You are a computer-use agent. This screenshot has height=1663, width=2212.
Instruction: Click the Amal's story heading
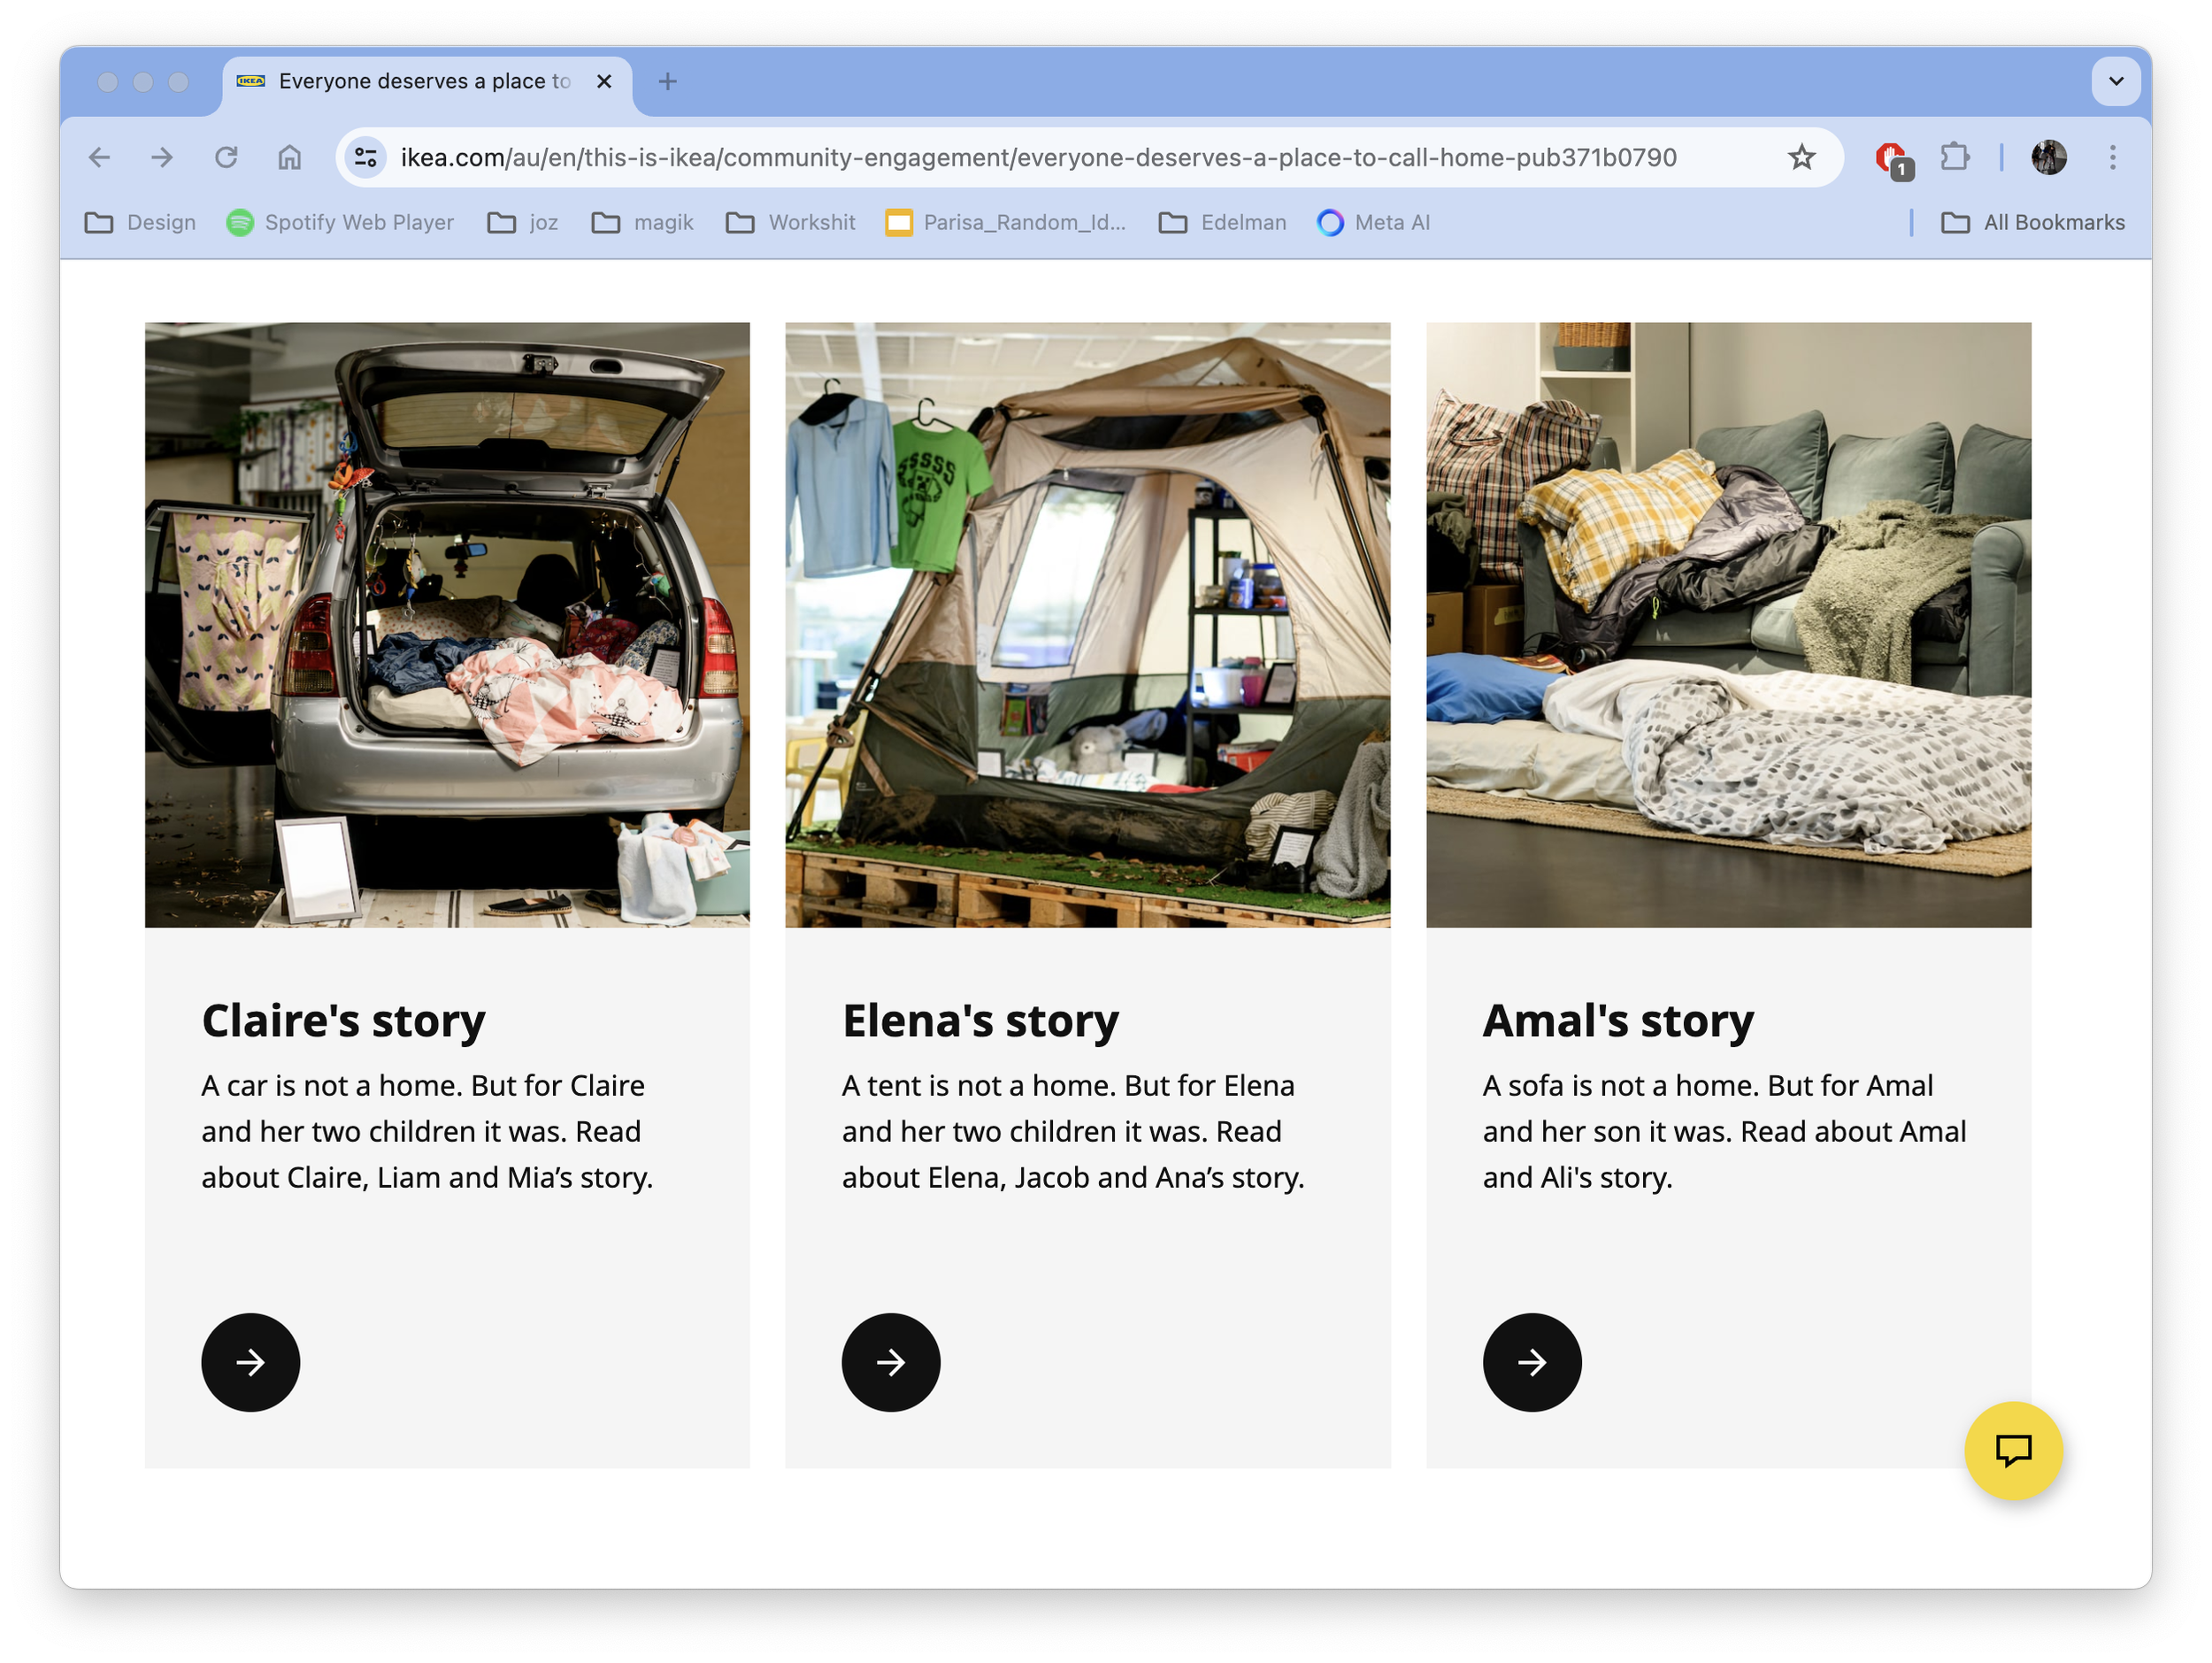tap(1618, 1020)
